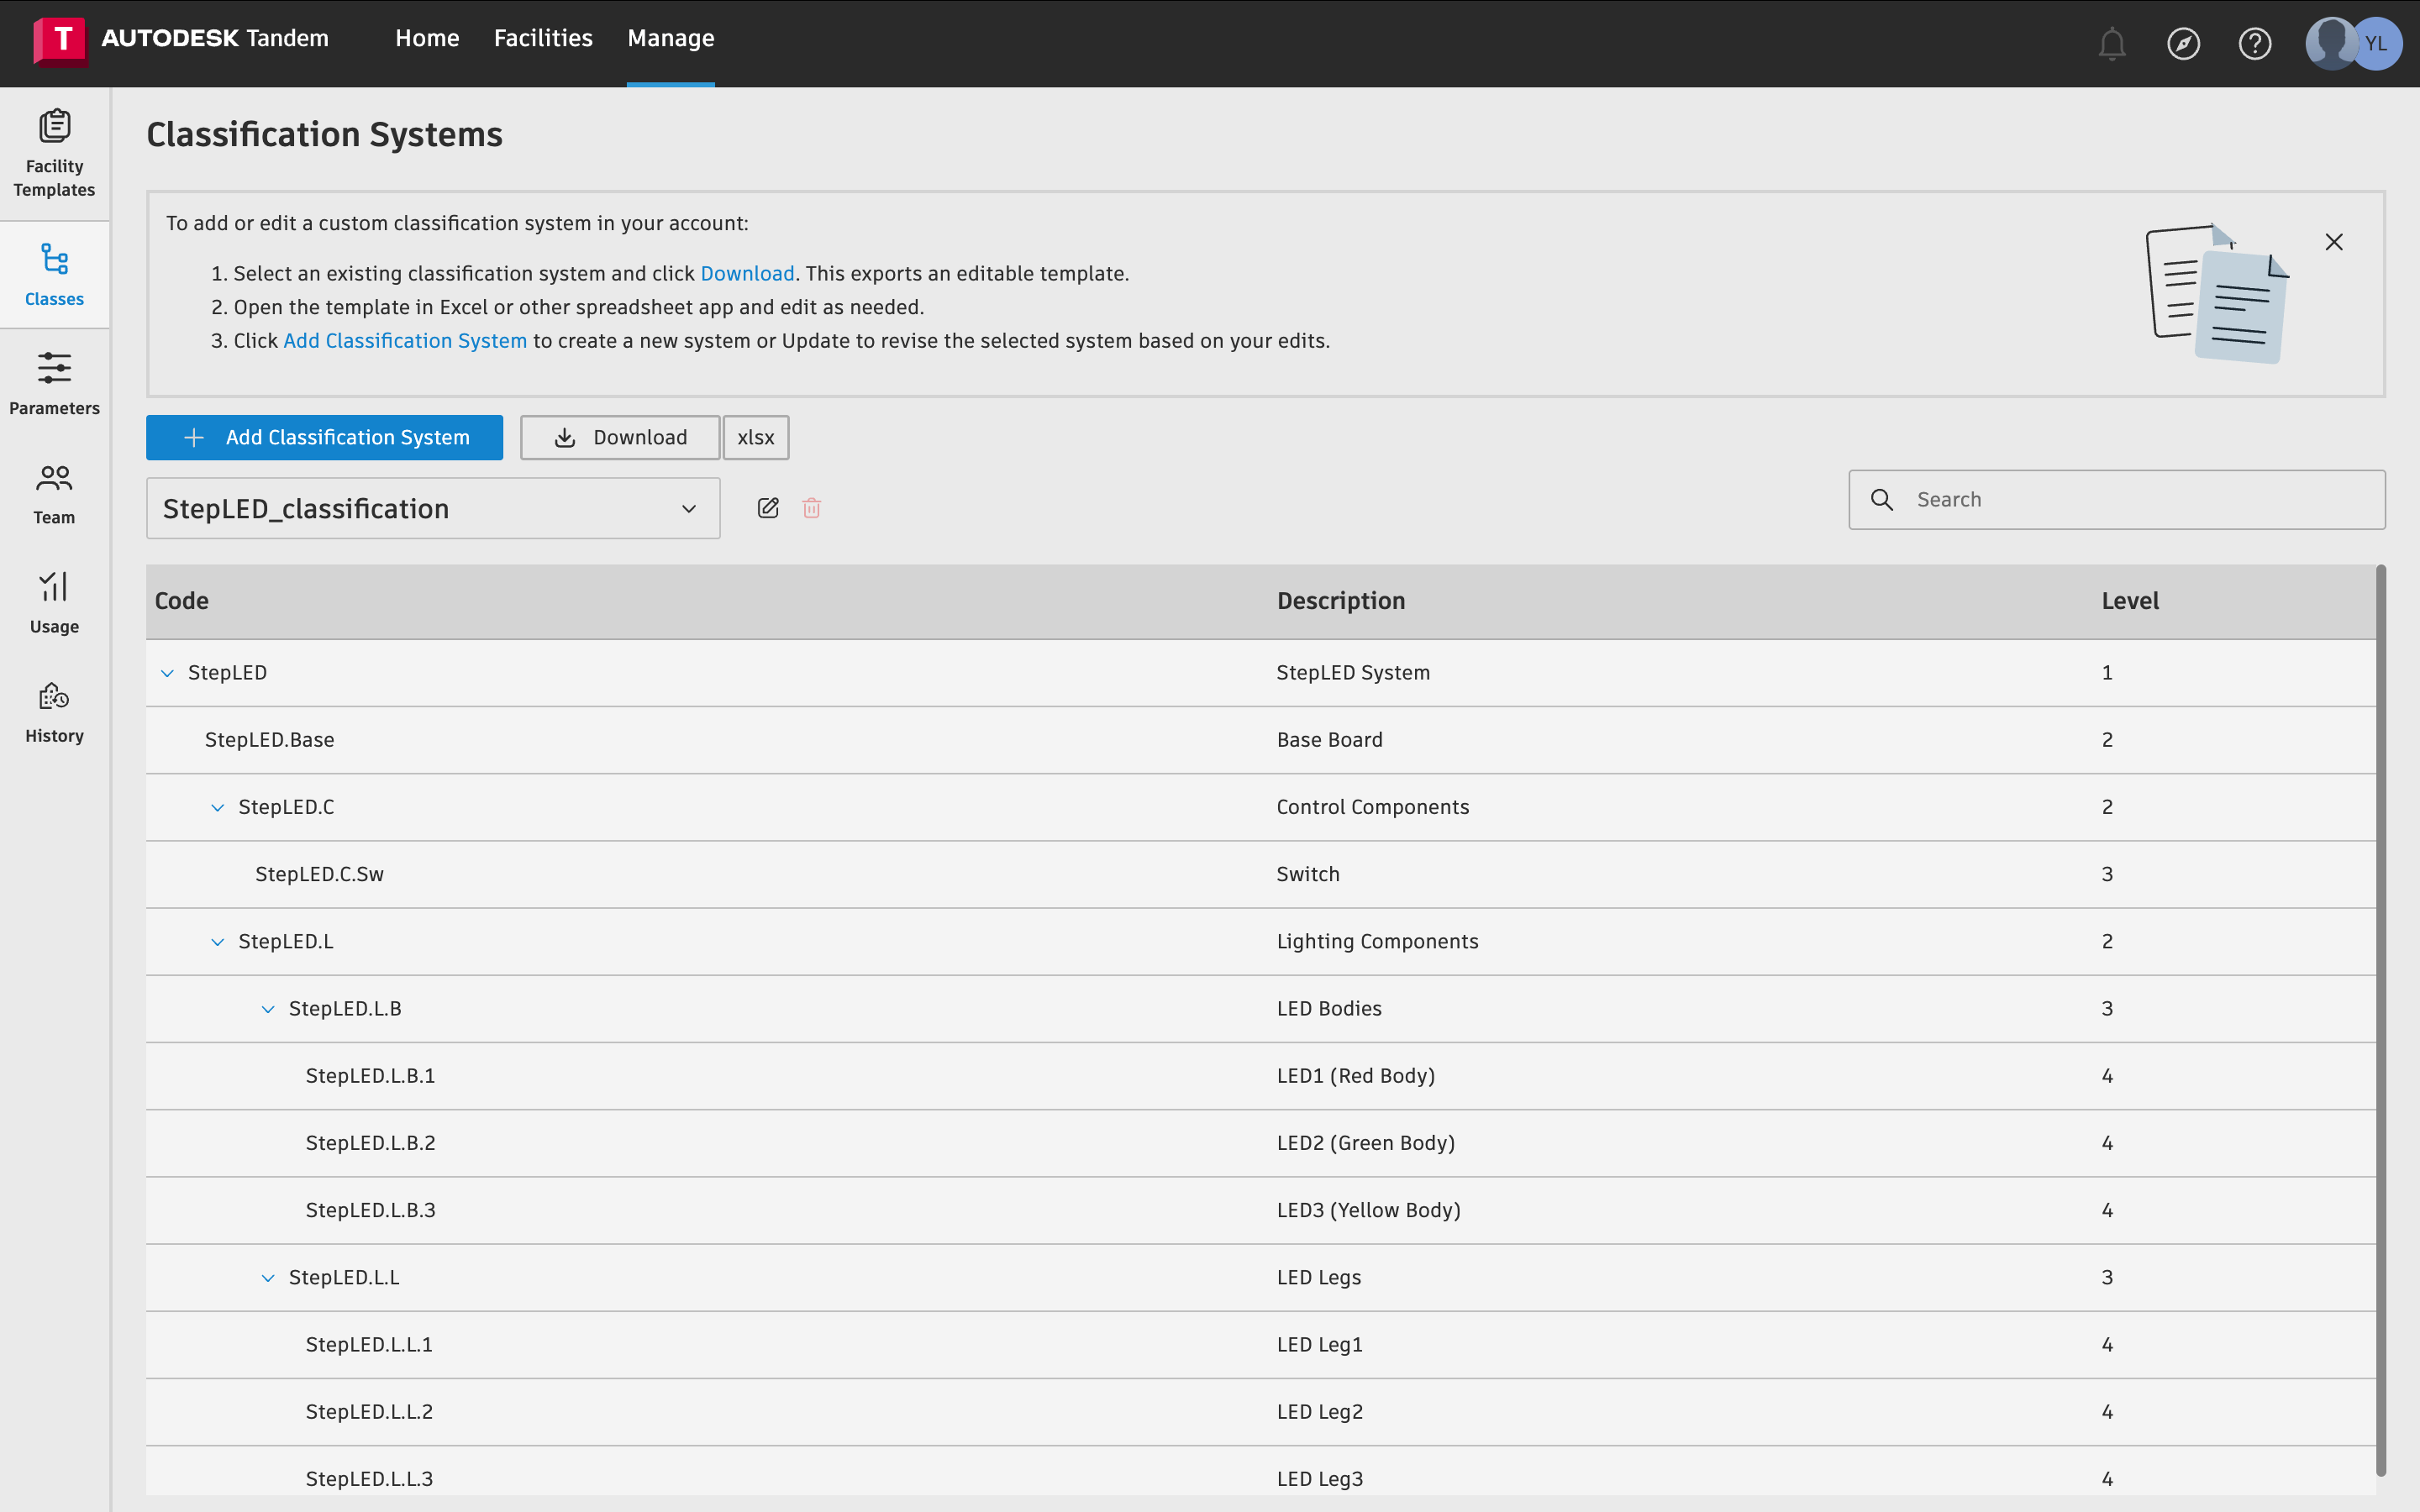
Task: Go to the Home tab
Action: pyautogui.click(x=427, y=38)
